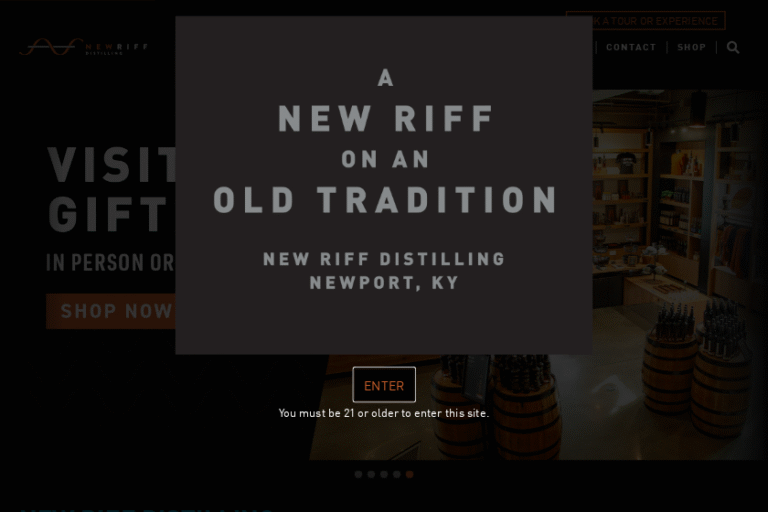The height and width of the screenshot is (512, 768).
Task: Click the New Riff Distilling wave logo
Action: (83, 47)
